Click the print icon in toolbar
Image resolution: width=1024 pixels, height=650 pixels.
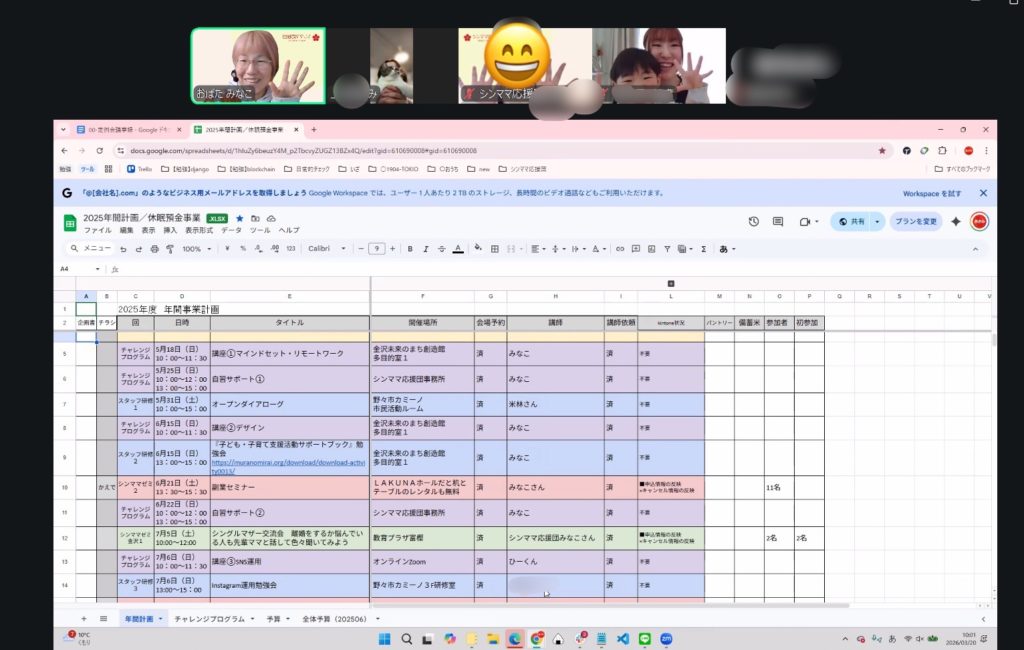point(154,249)
